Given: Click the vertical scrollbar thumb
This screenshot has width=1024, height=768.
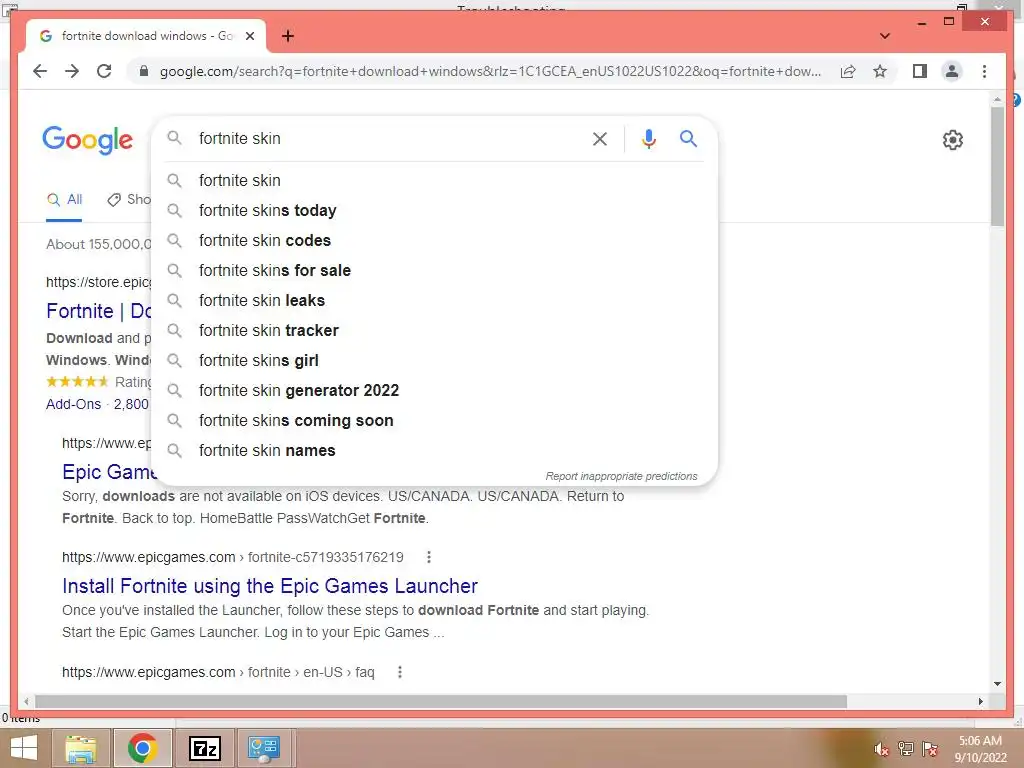Looking at the screenshot, I should click(x=997, y=167).
